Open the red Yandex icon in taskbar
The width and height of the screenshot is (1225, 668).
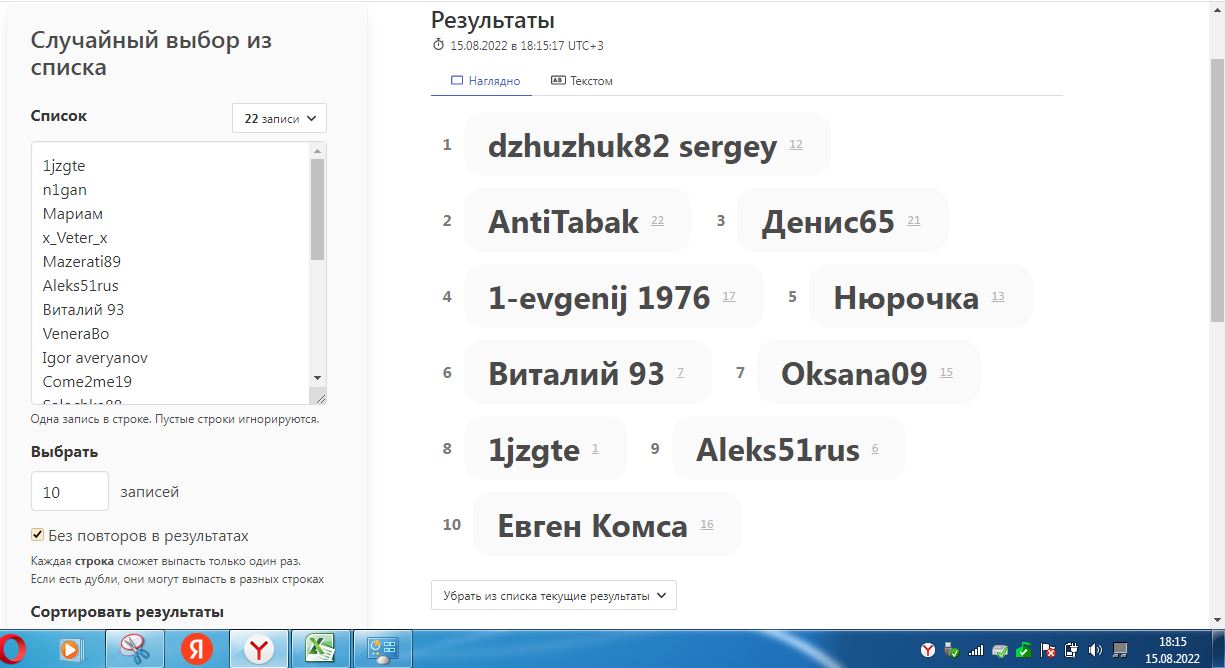pos(197,649)
